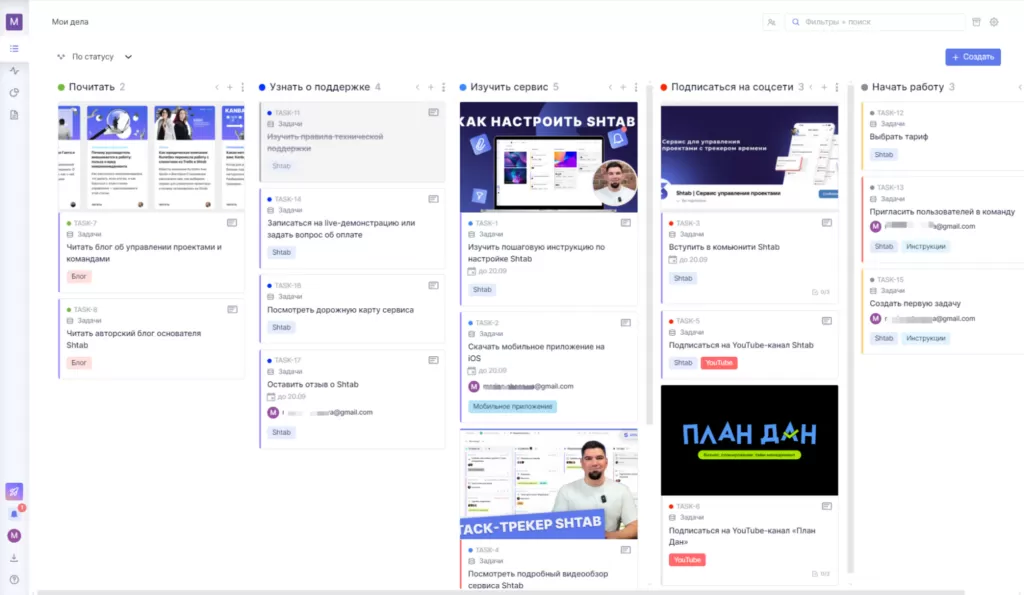Click due date до 20.09 on TASK-1
The height and width of the screenshot is (595, 1024).
pyautogui.click(x=488, y=271)
